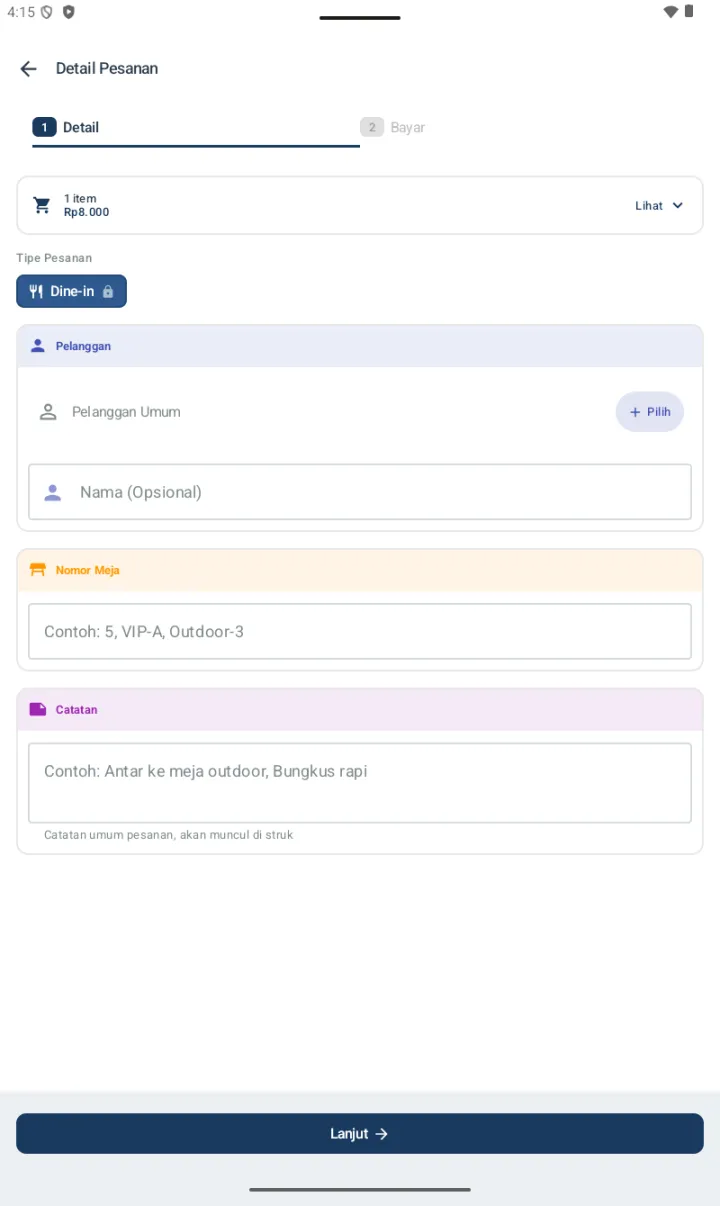Focus the Nama (Opsional) input field

coord(360,492)
